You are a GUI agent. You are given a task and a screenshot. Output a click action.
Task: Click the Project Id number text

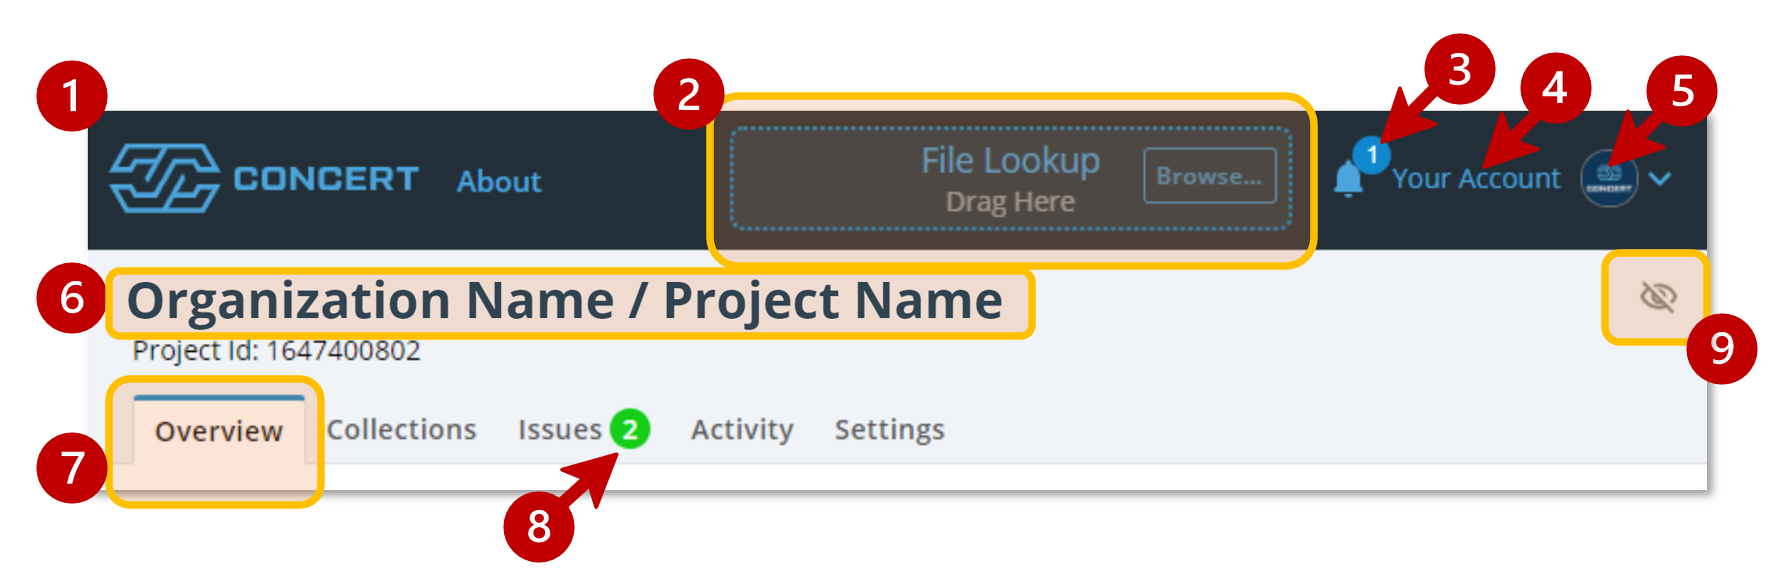coord(343,351)
